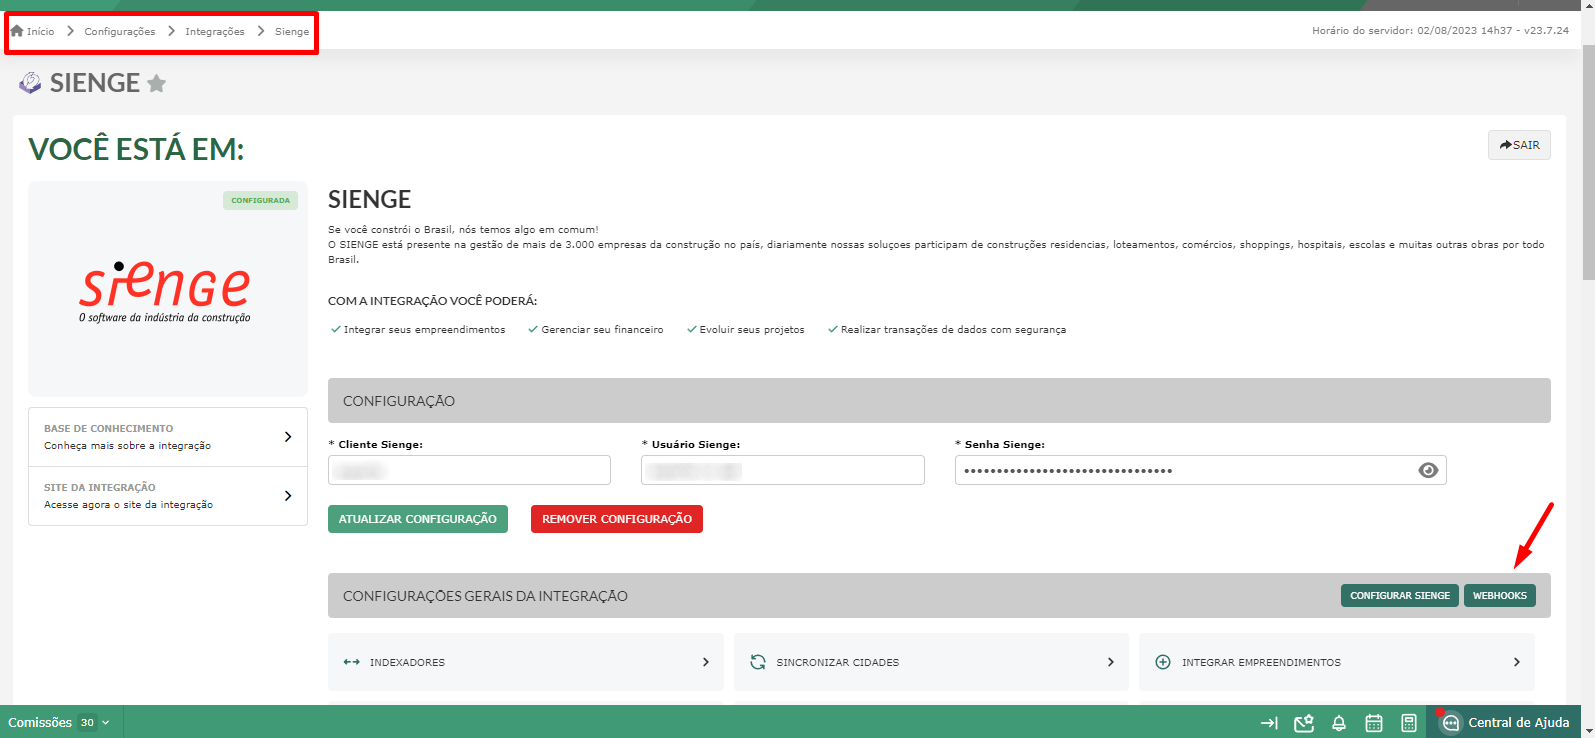The height and width of the screenshot is (738, 1595).
Task: Open INTEGRAR EMPREENDIMENTOS card
Action: click(1337, 662)
